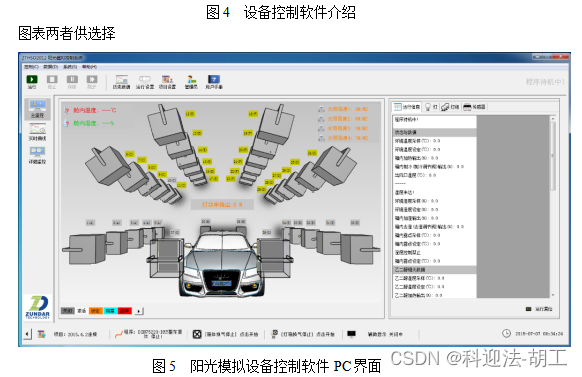Click the info panel scrollbar up arrow
The image size is (582, 377).
tap(553, 119)
